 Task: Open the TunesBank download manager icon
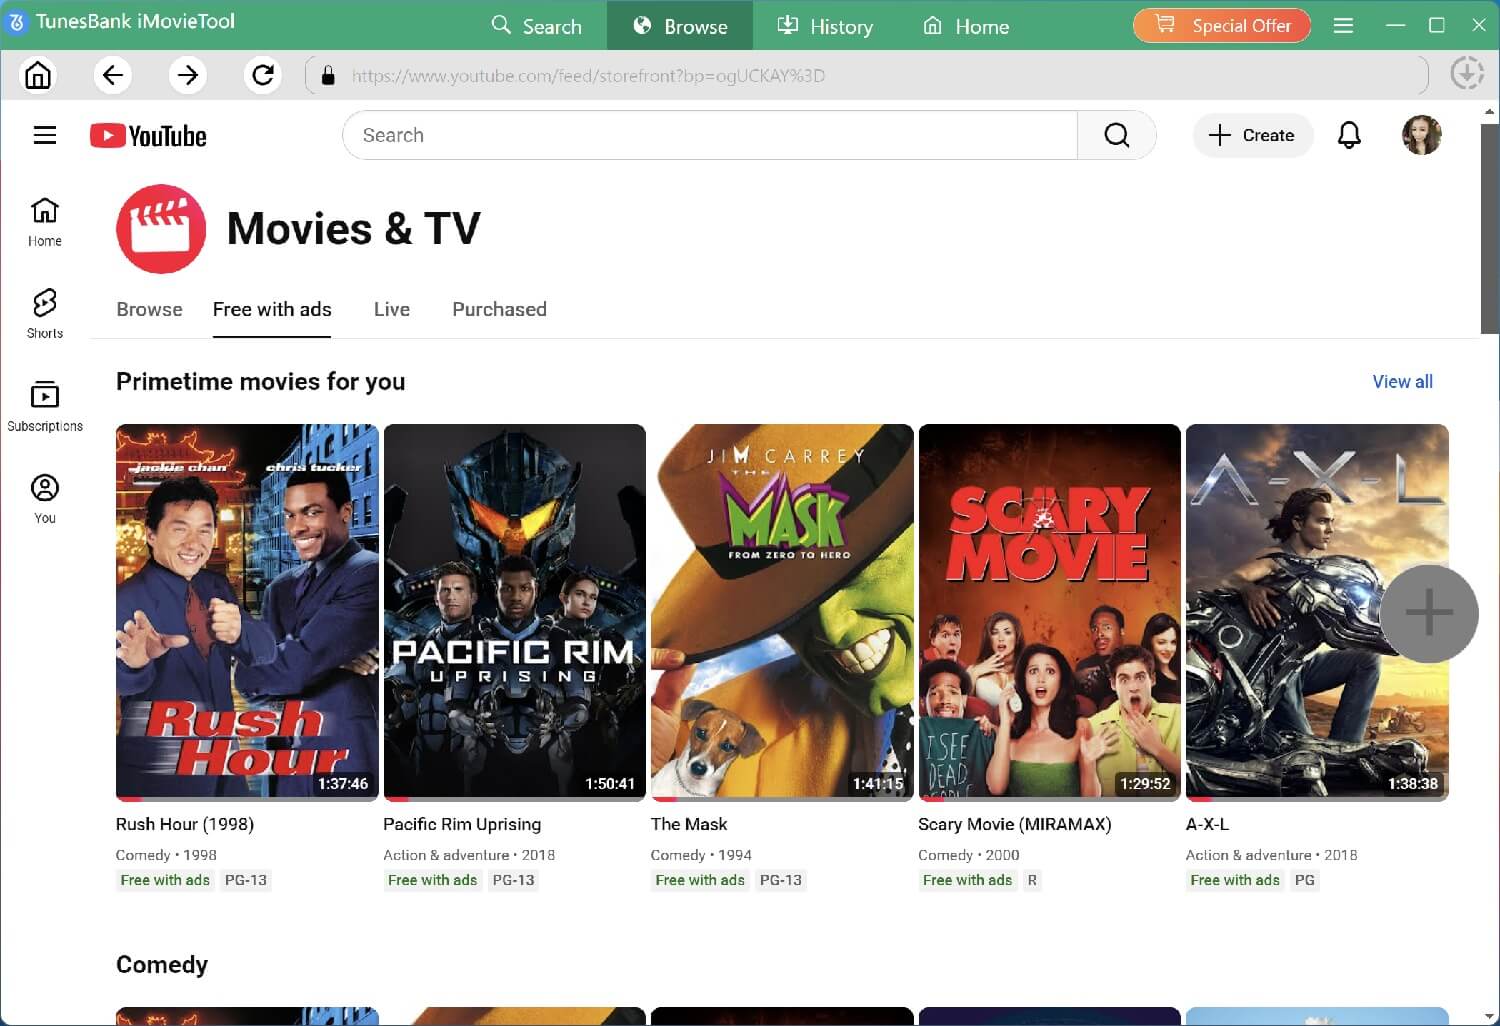pyautogui.click(x=1466, y=74)
